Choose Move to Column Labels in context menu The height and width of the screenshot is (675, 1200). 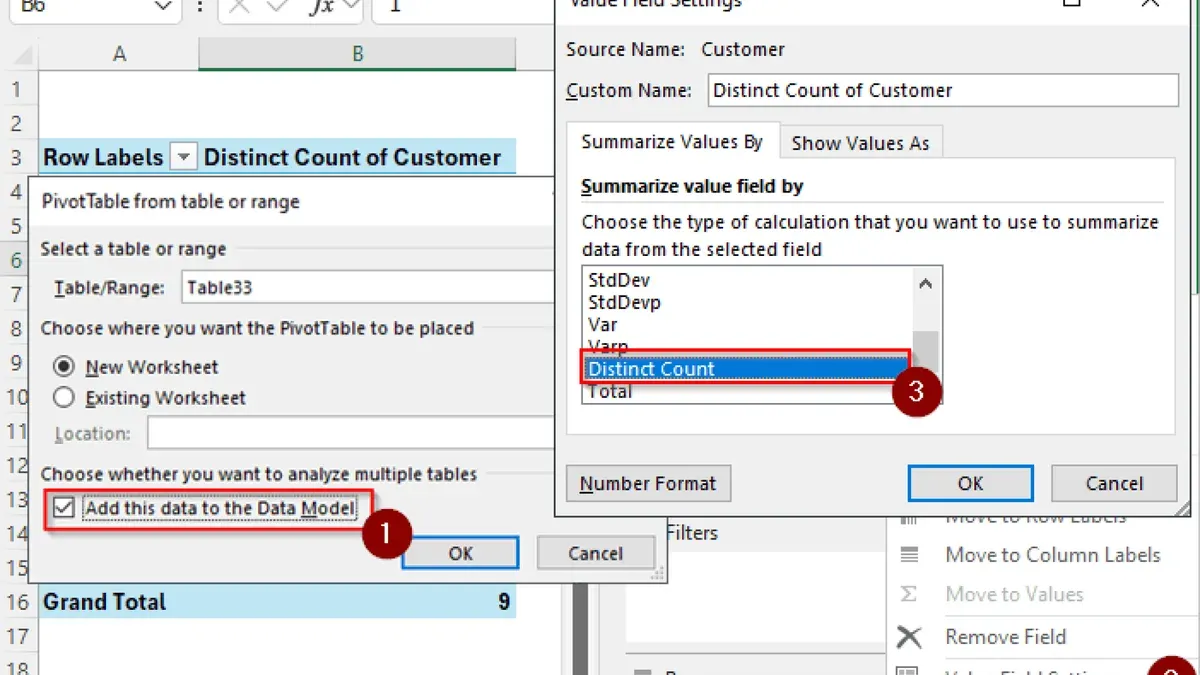[1053, 555]
